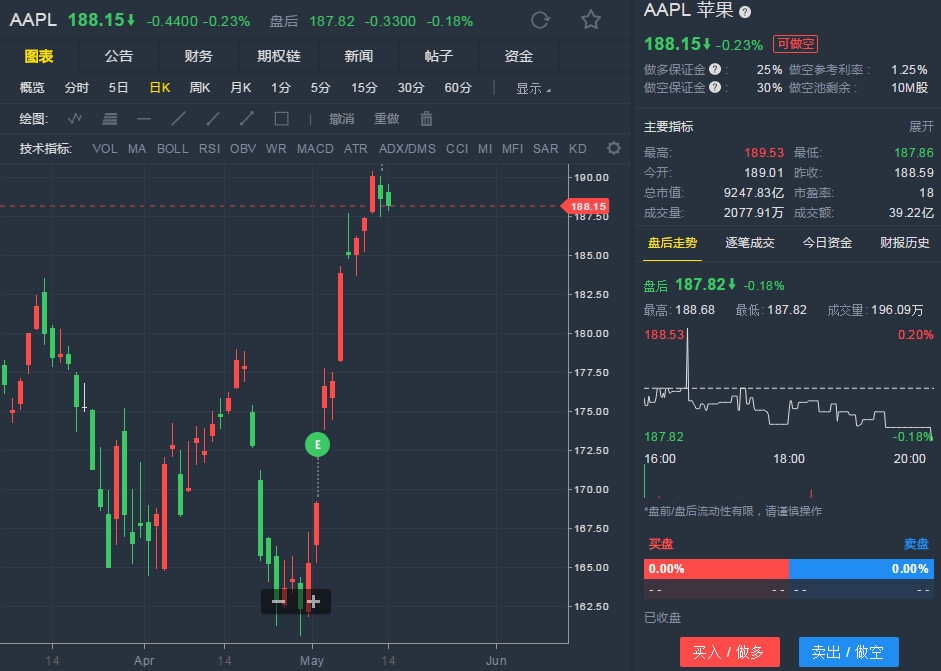Select the 1分 chart interval
The width and height of the screenshot is (941, 671).
(x=280, y=88)
